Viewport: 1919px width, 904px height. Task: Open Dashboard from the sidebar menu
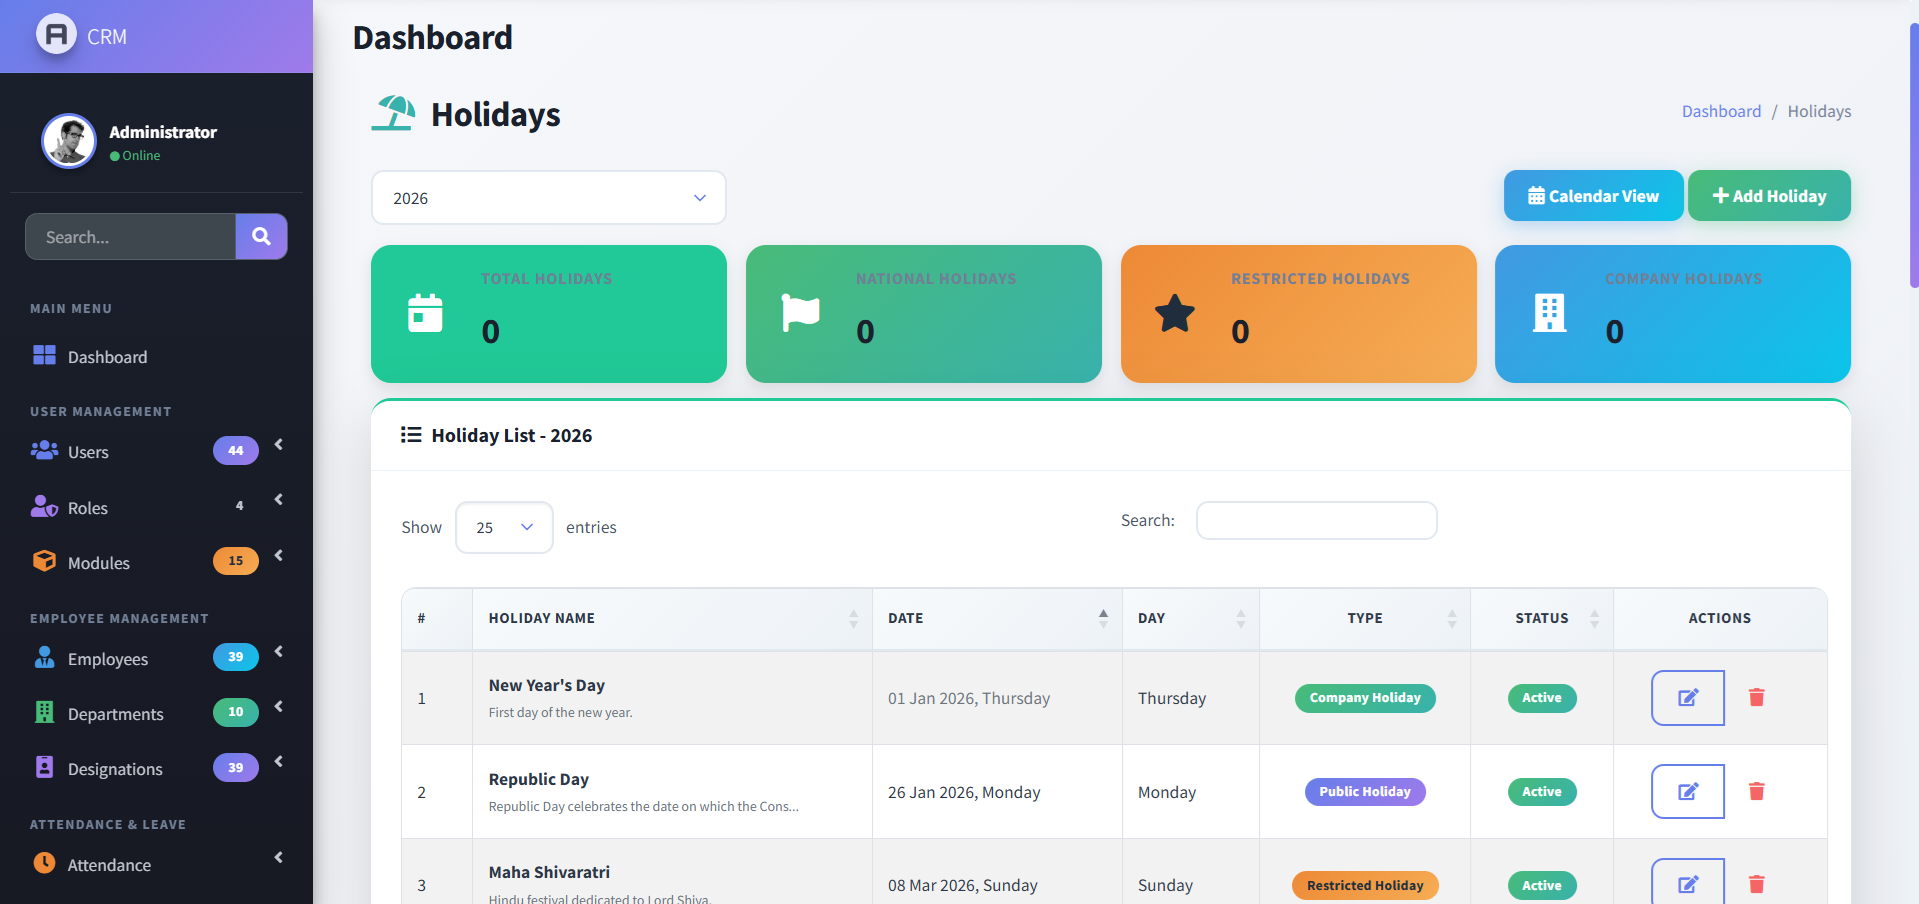tap(107, 357)
